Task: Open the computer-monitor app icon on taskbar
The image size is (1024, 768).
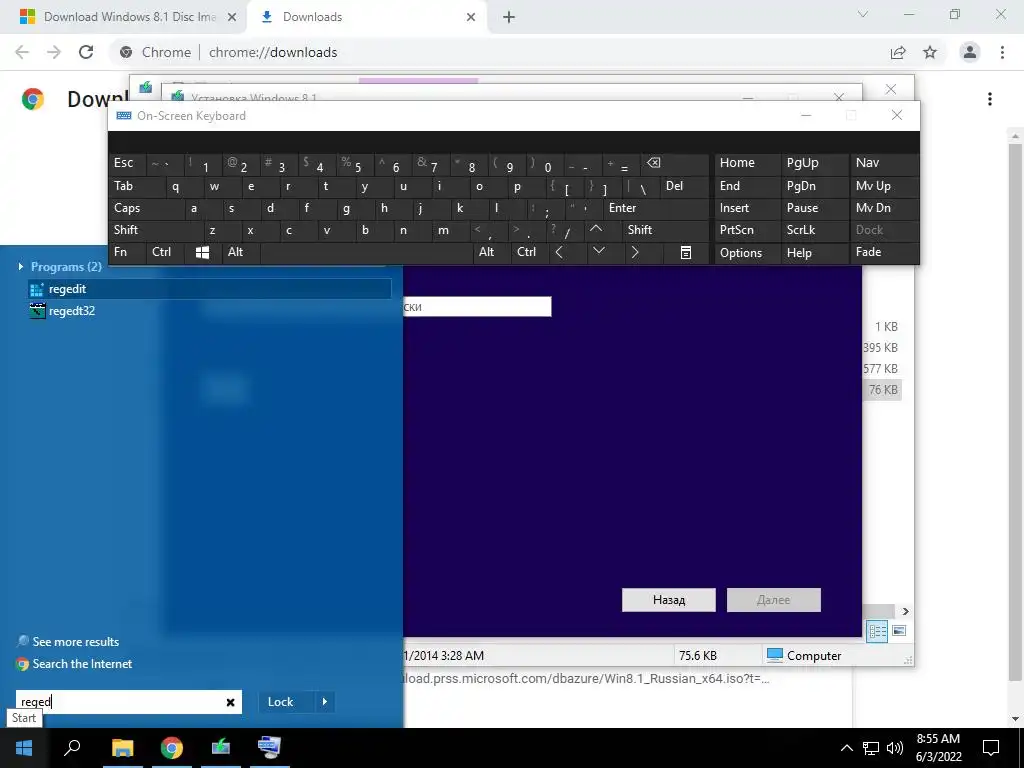Action: pyautogui.click(x=269, y=748)
